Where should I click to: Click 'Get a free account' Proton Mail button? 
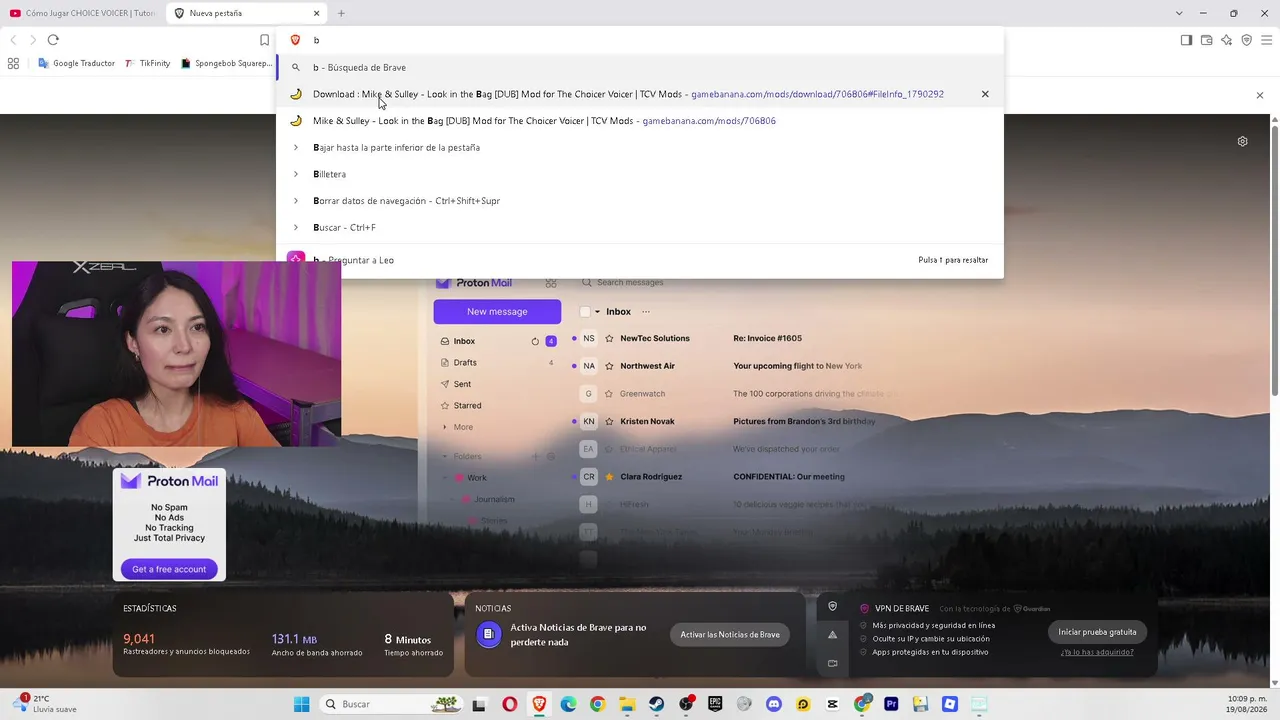pyautogui.click(x=169, y=569)
